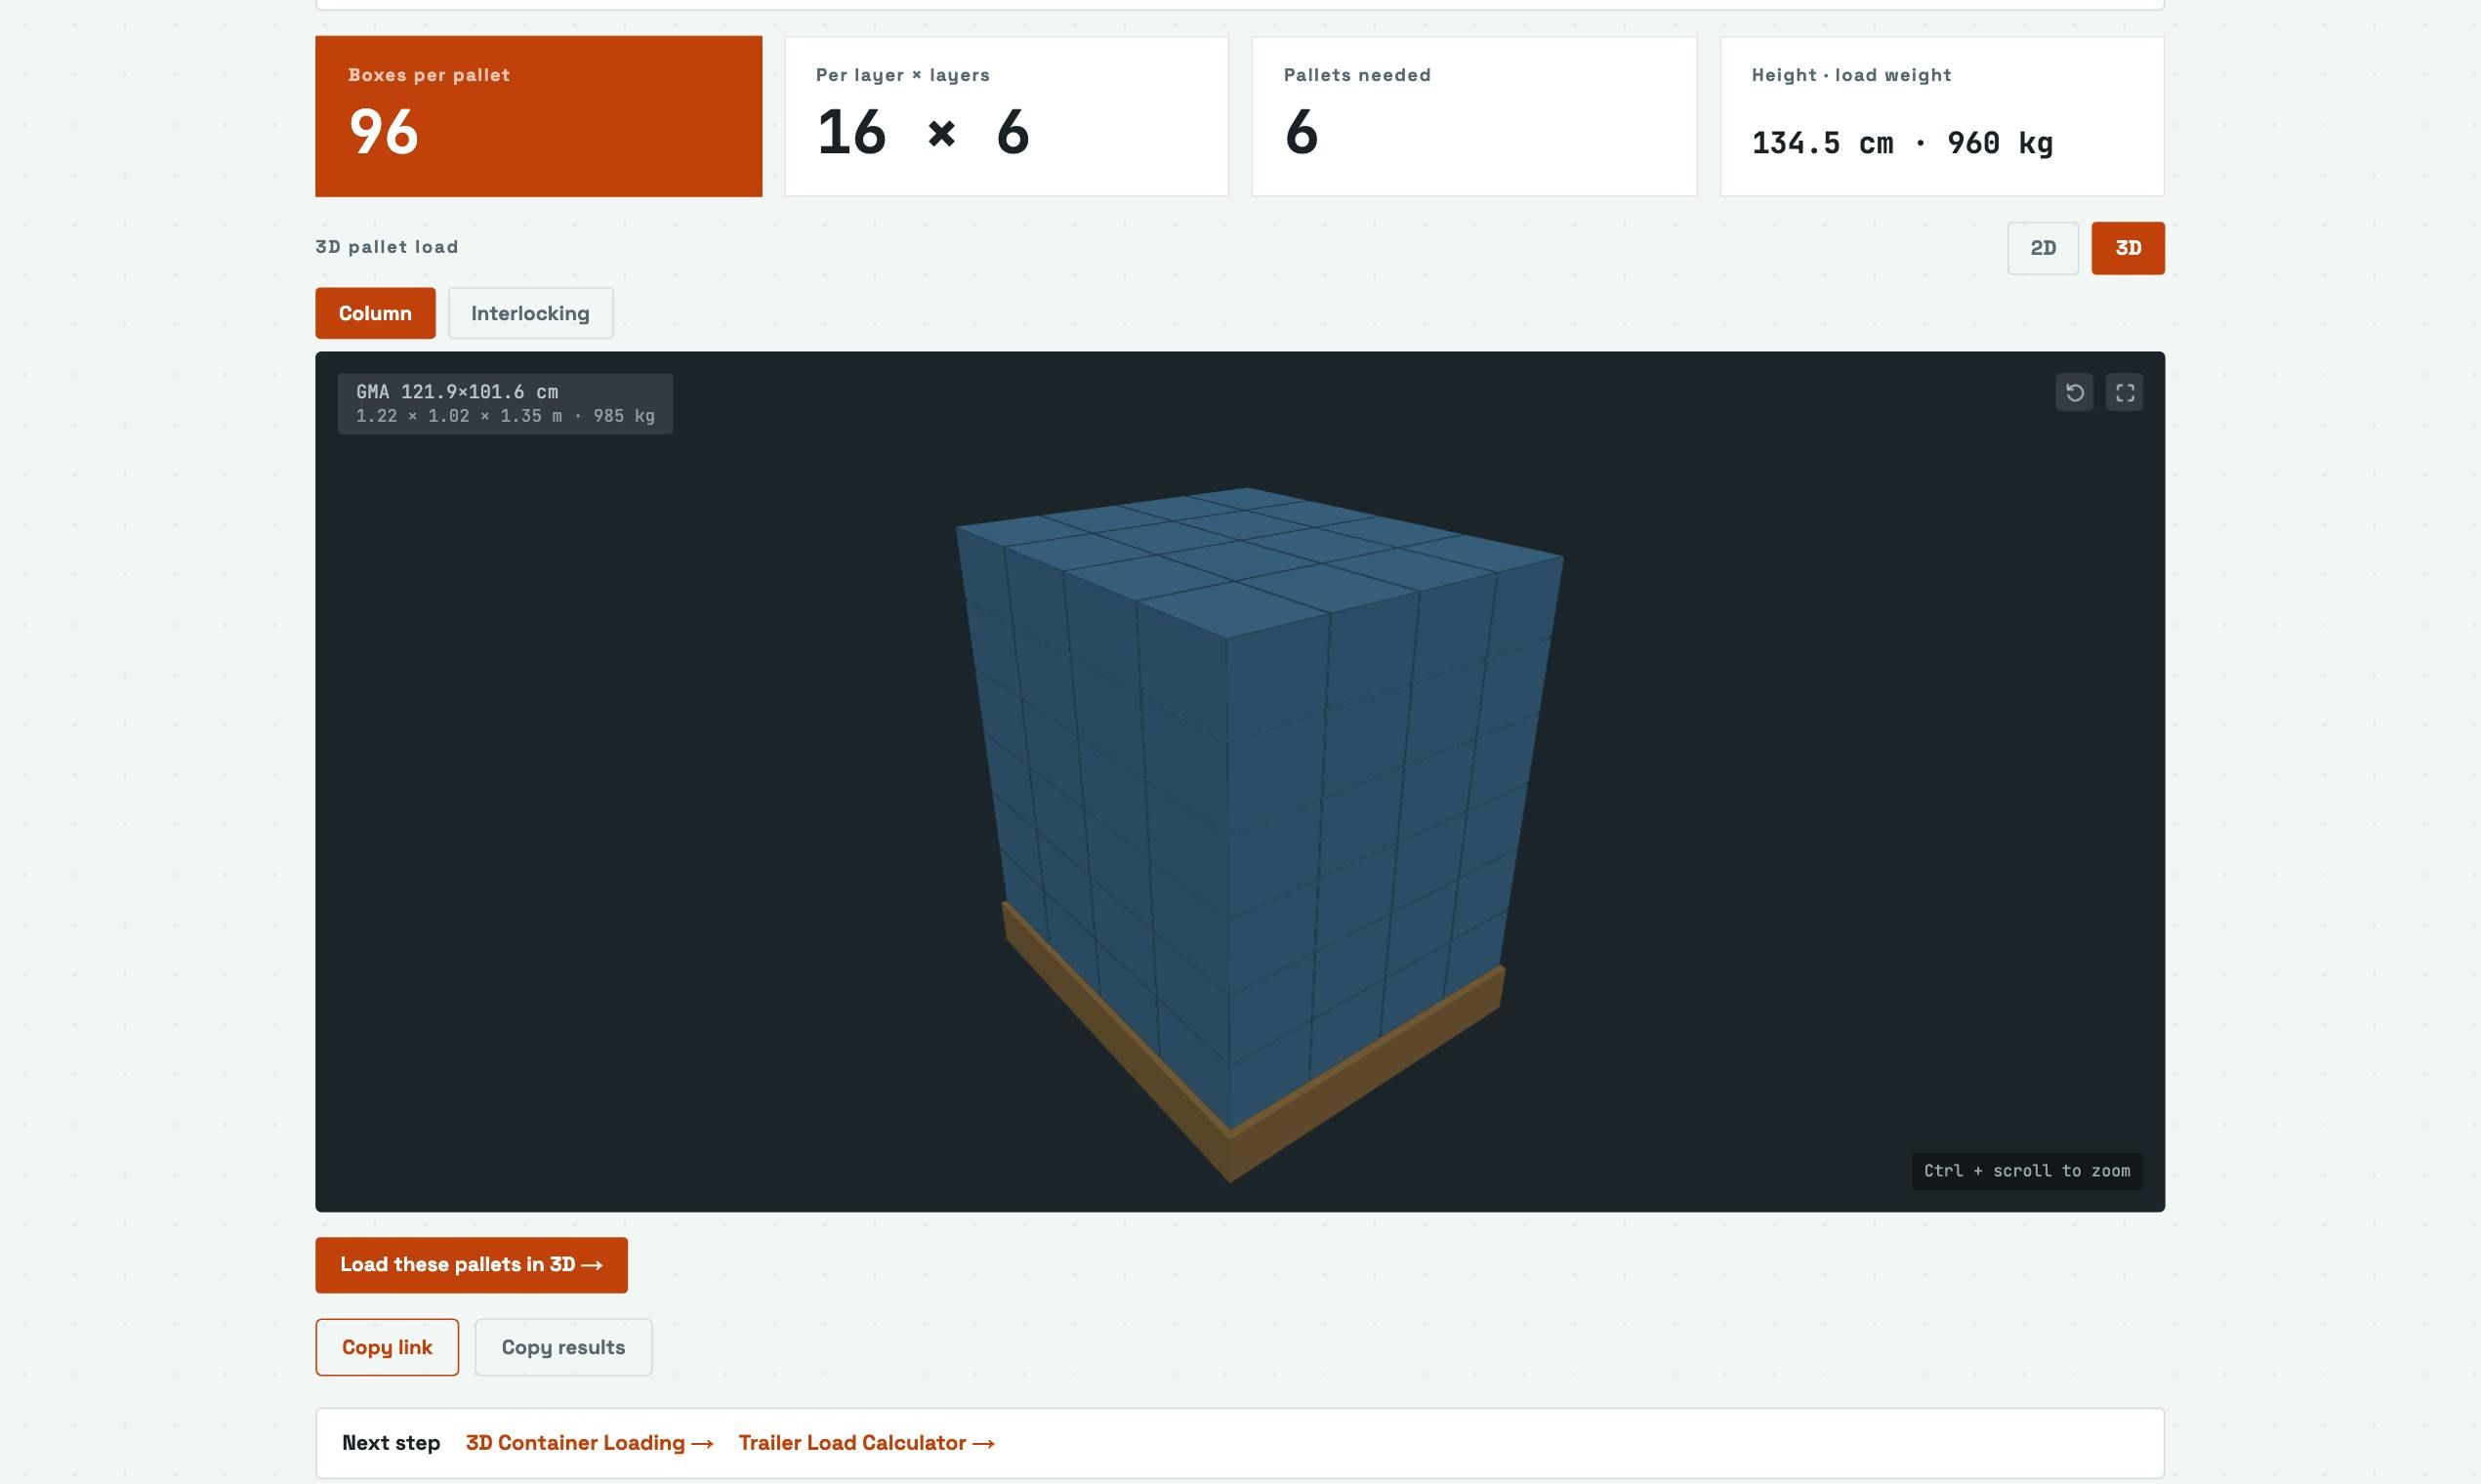Click the 'Pallets needed' label
Screen dimensions: 2481x1484
1357,75
